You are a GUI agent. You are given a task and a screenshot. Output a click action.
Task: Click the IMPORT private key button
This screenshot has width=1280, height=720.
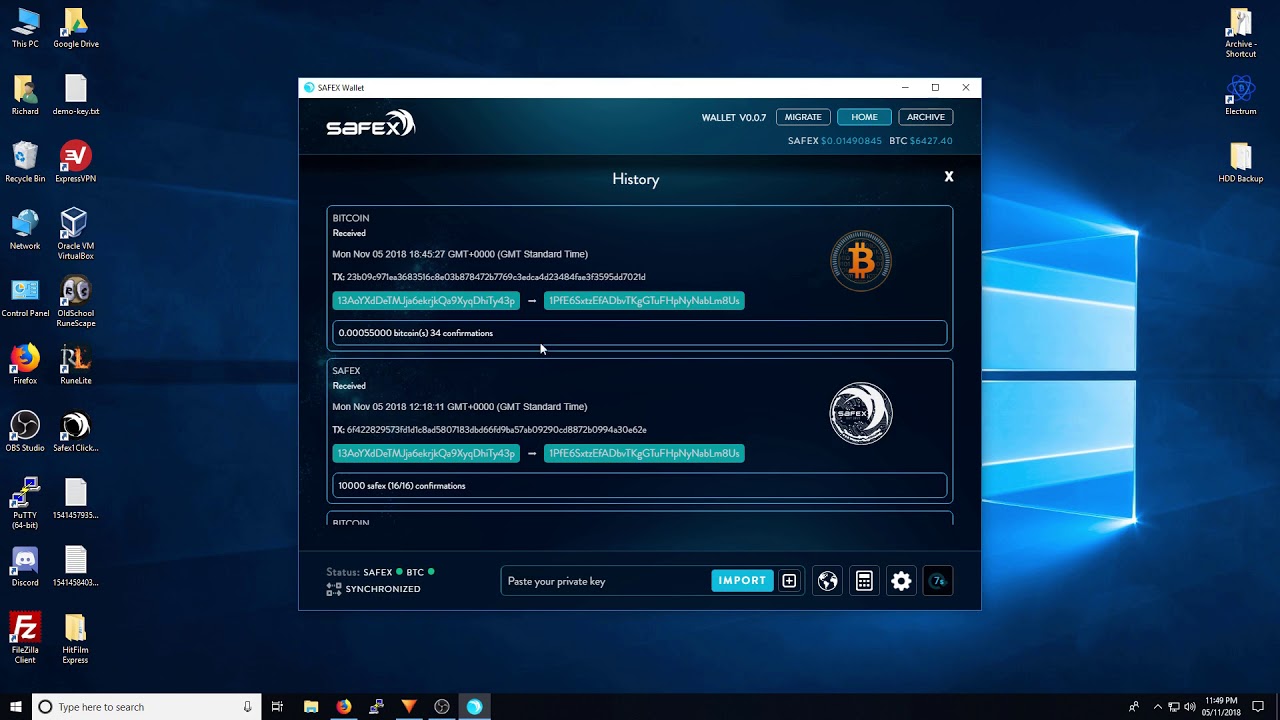point(742,581)
